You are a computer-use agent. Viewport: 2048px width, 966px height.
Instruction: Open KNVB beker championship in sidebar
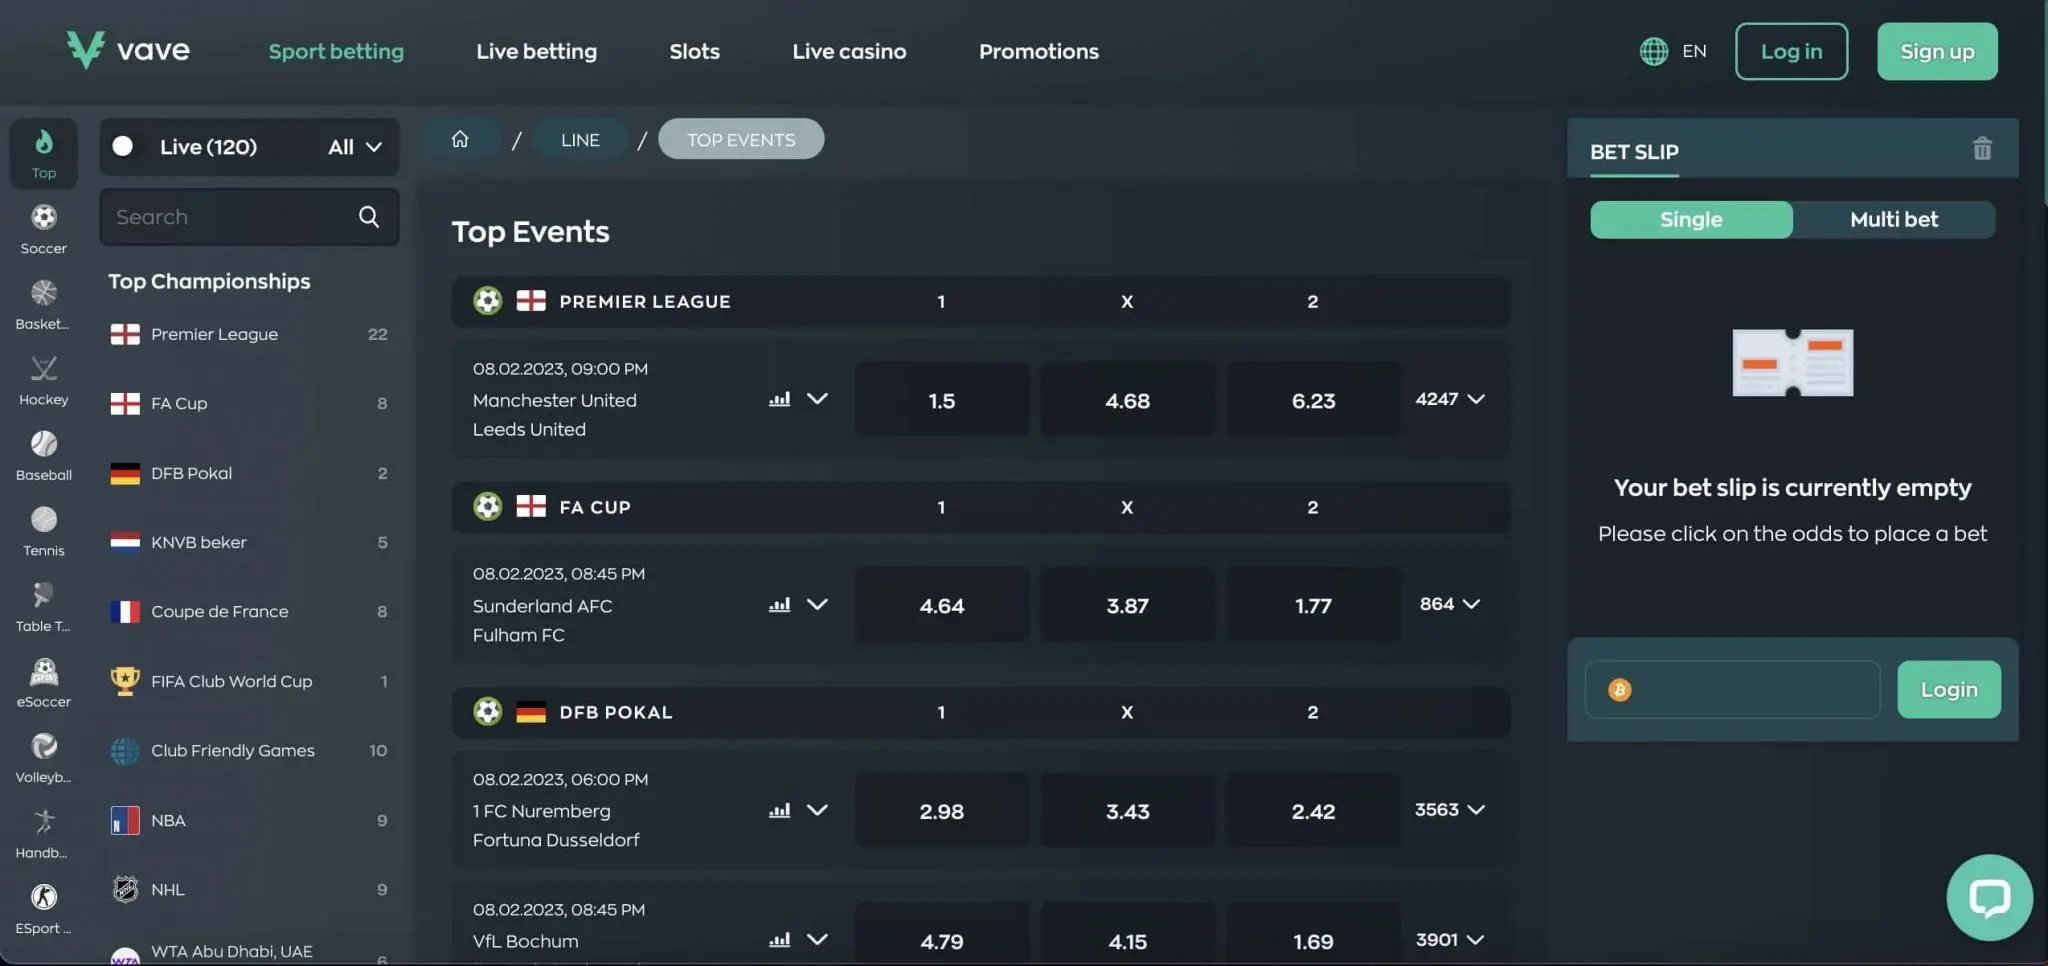[249, 542]
